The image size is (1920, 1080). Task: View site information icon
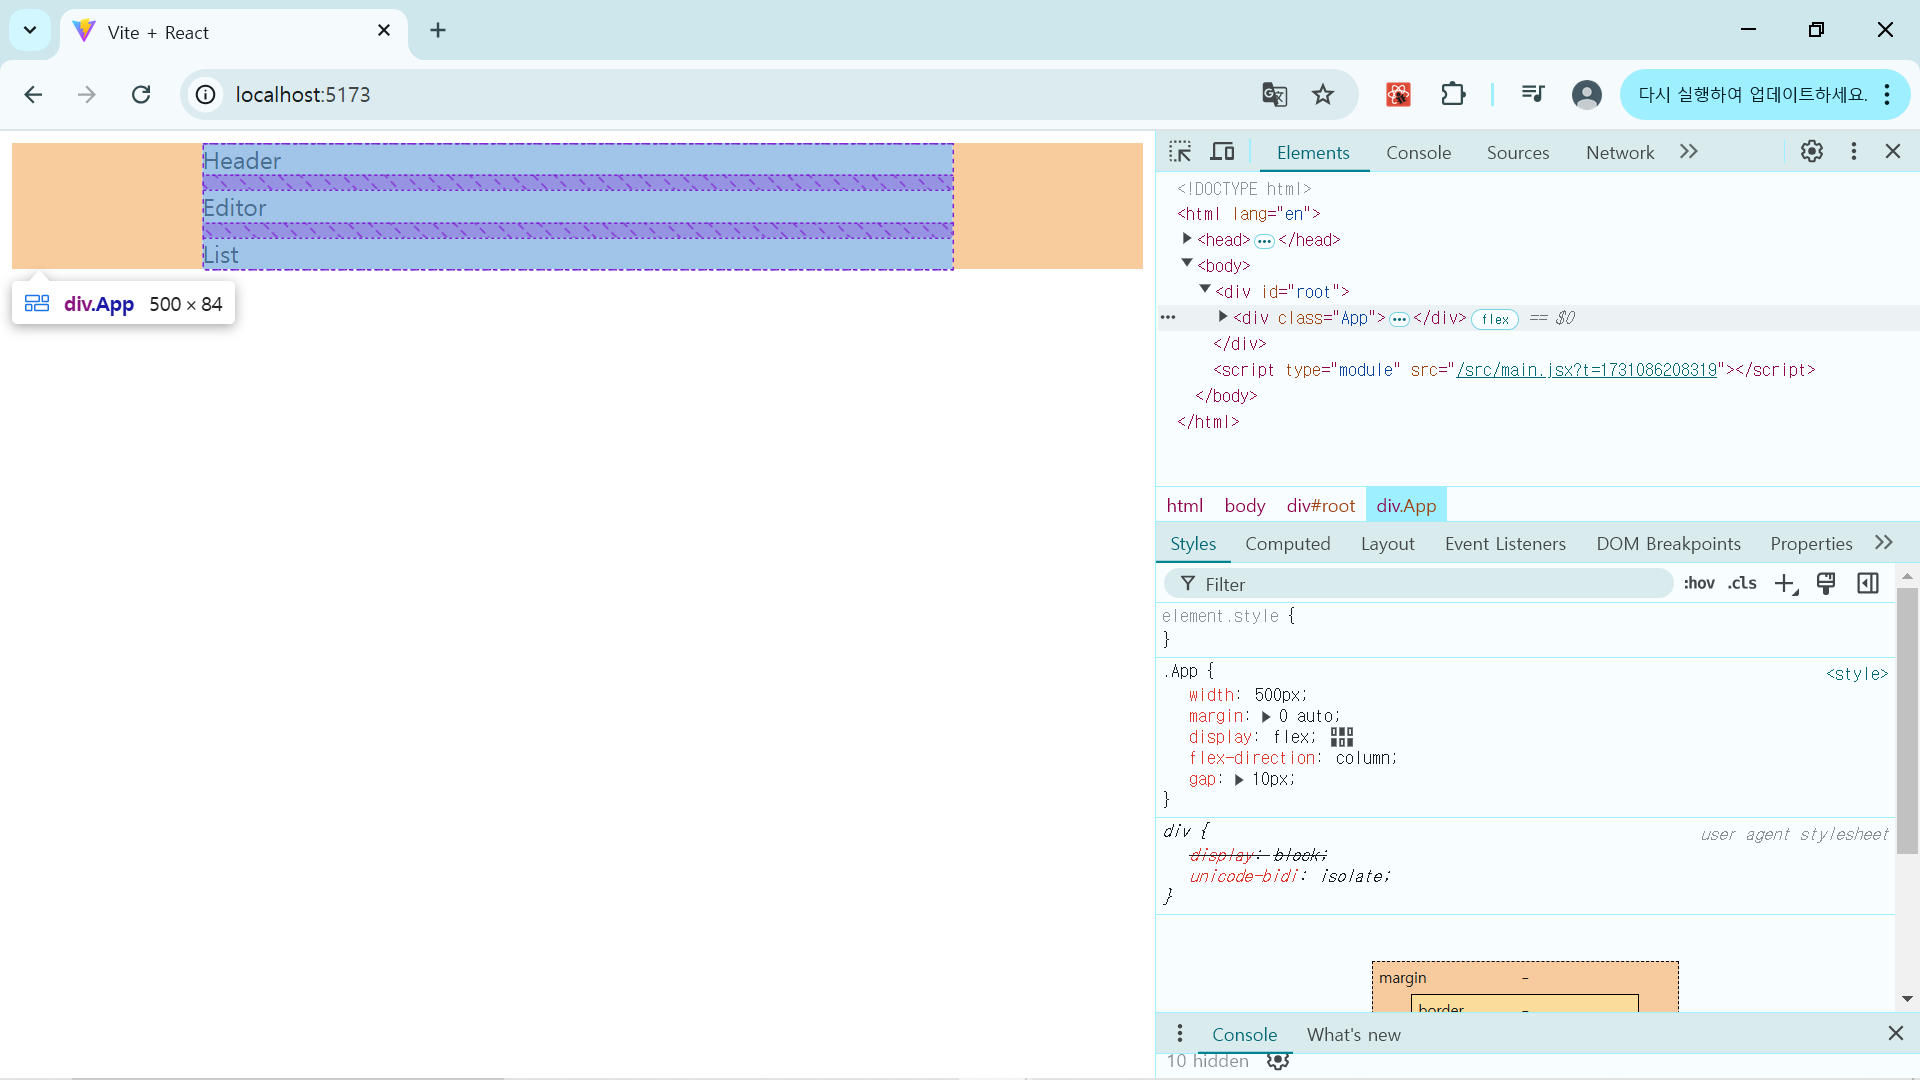[205, 94]
